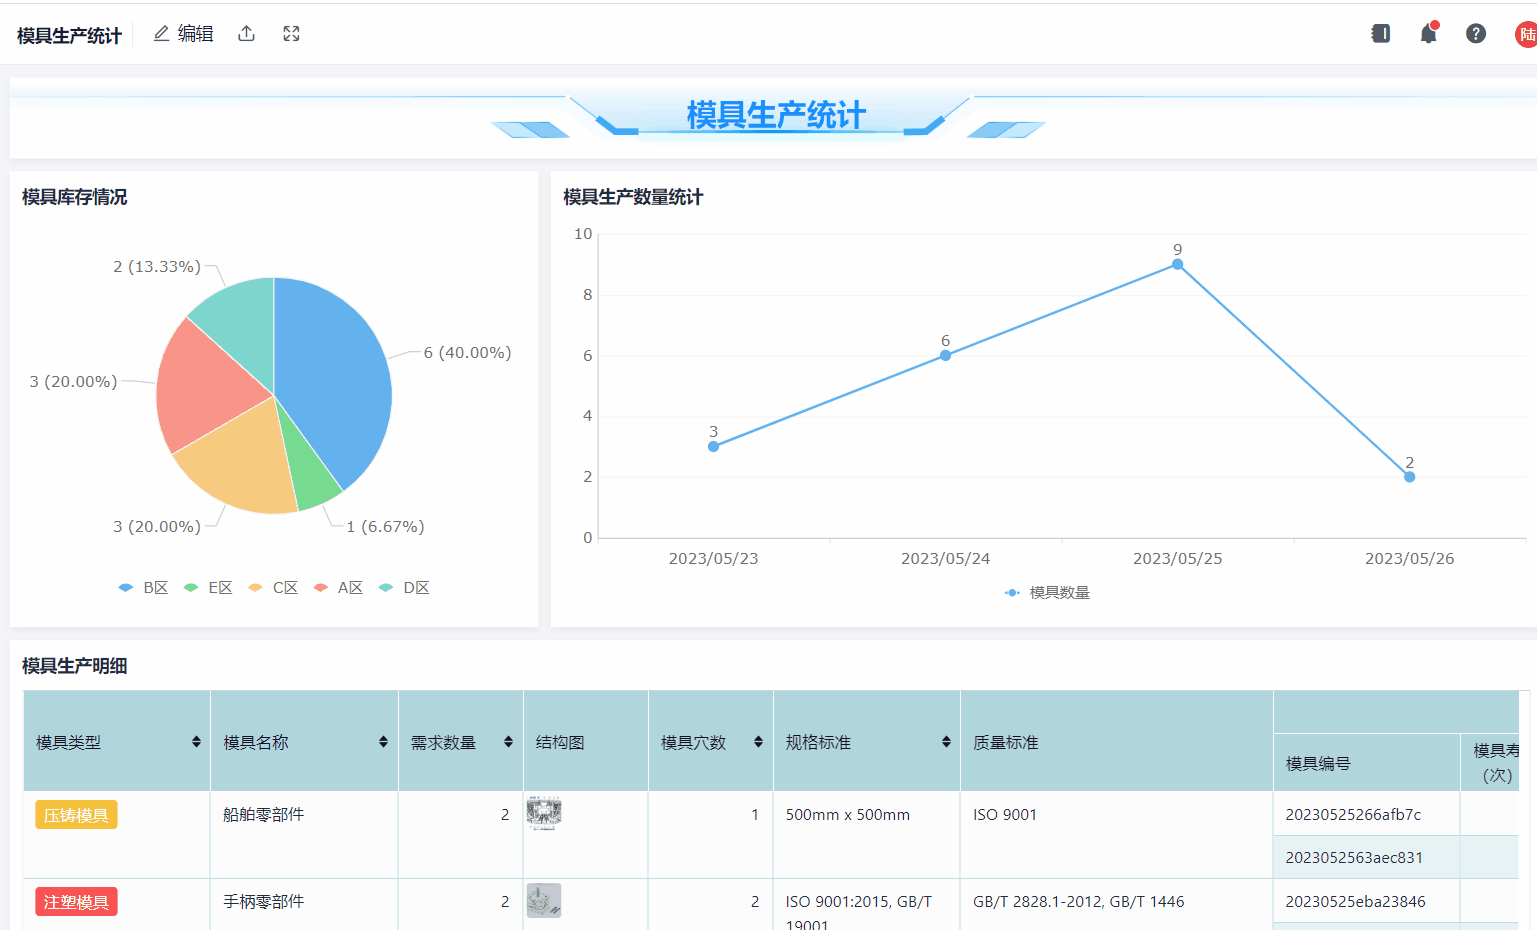This screenshot has height=930, width=1537.
Task: Sort by 模具名称 column
Action: click(x=383, y=742)
